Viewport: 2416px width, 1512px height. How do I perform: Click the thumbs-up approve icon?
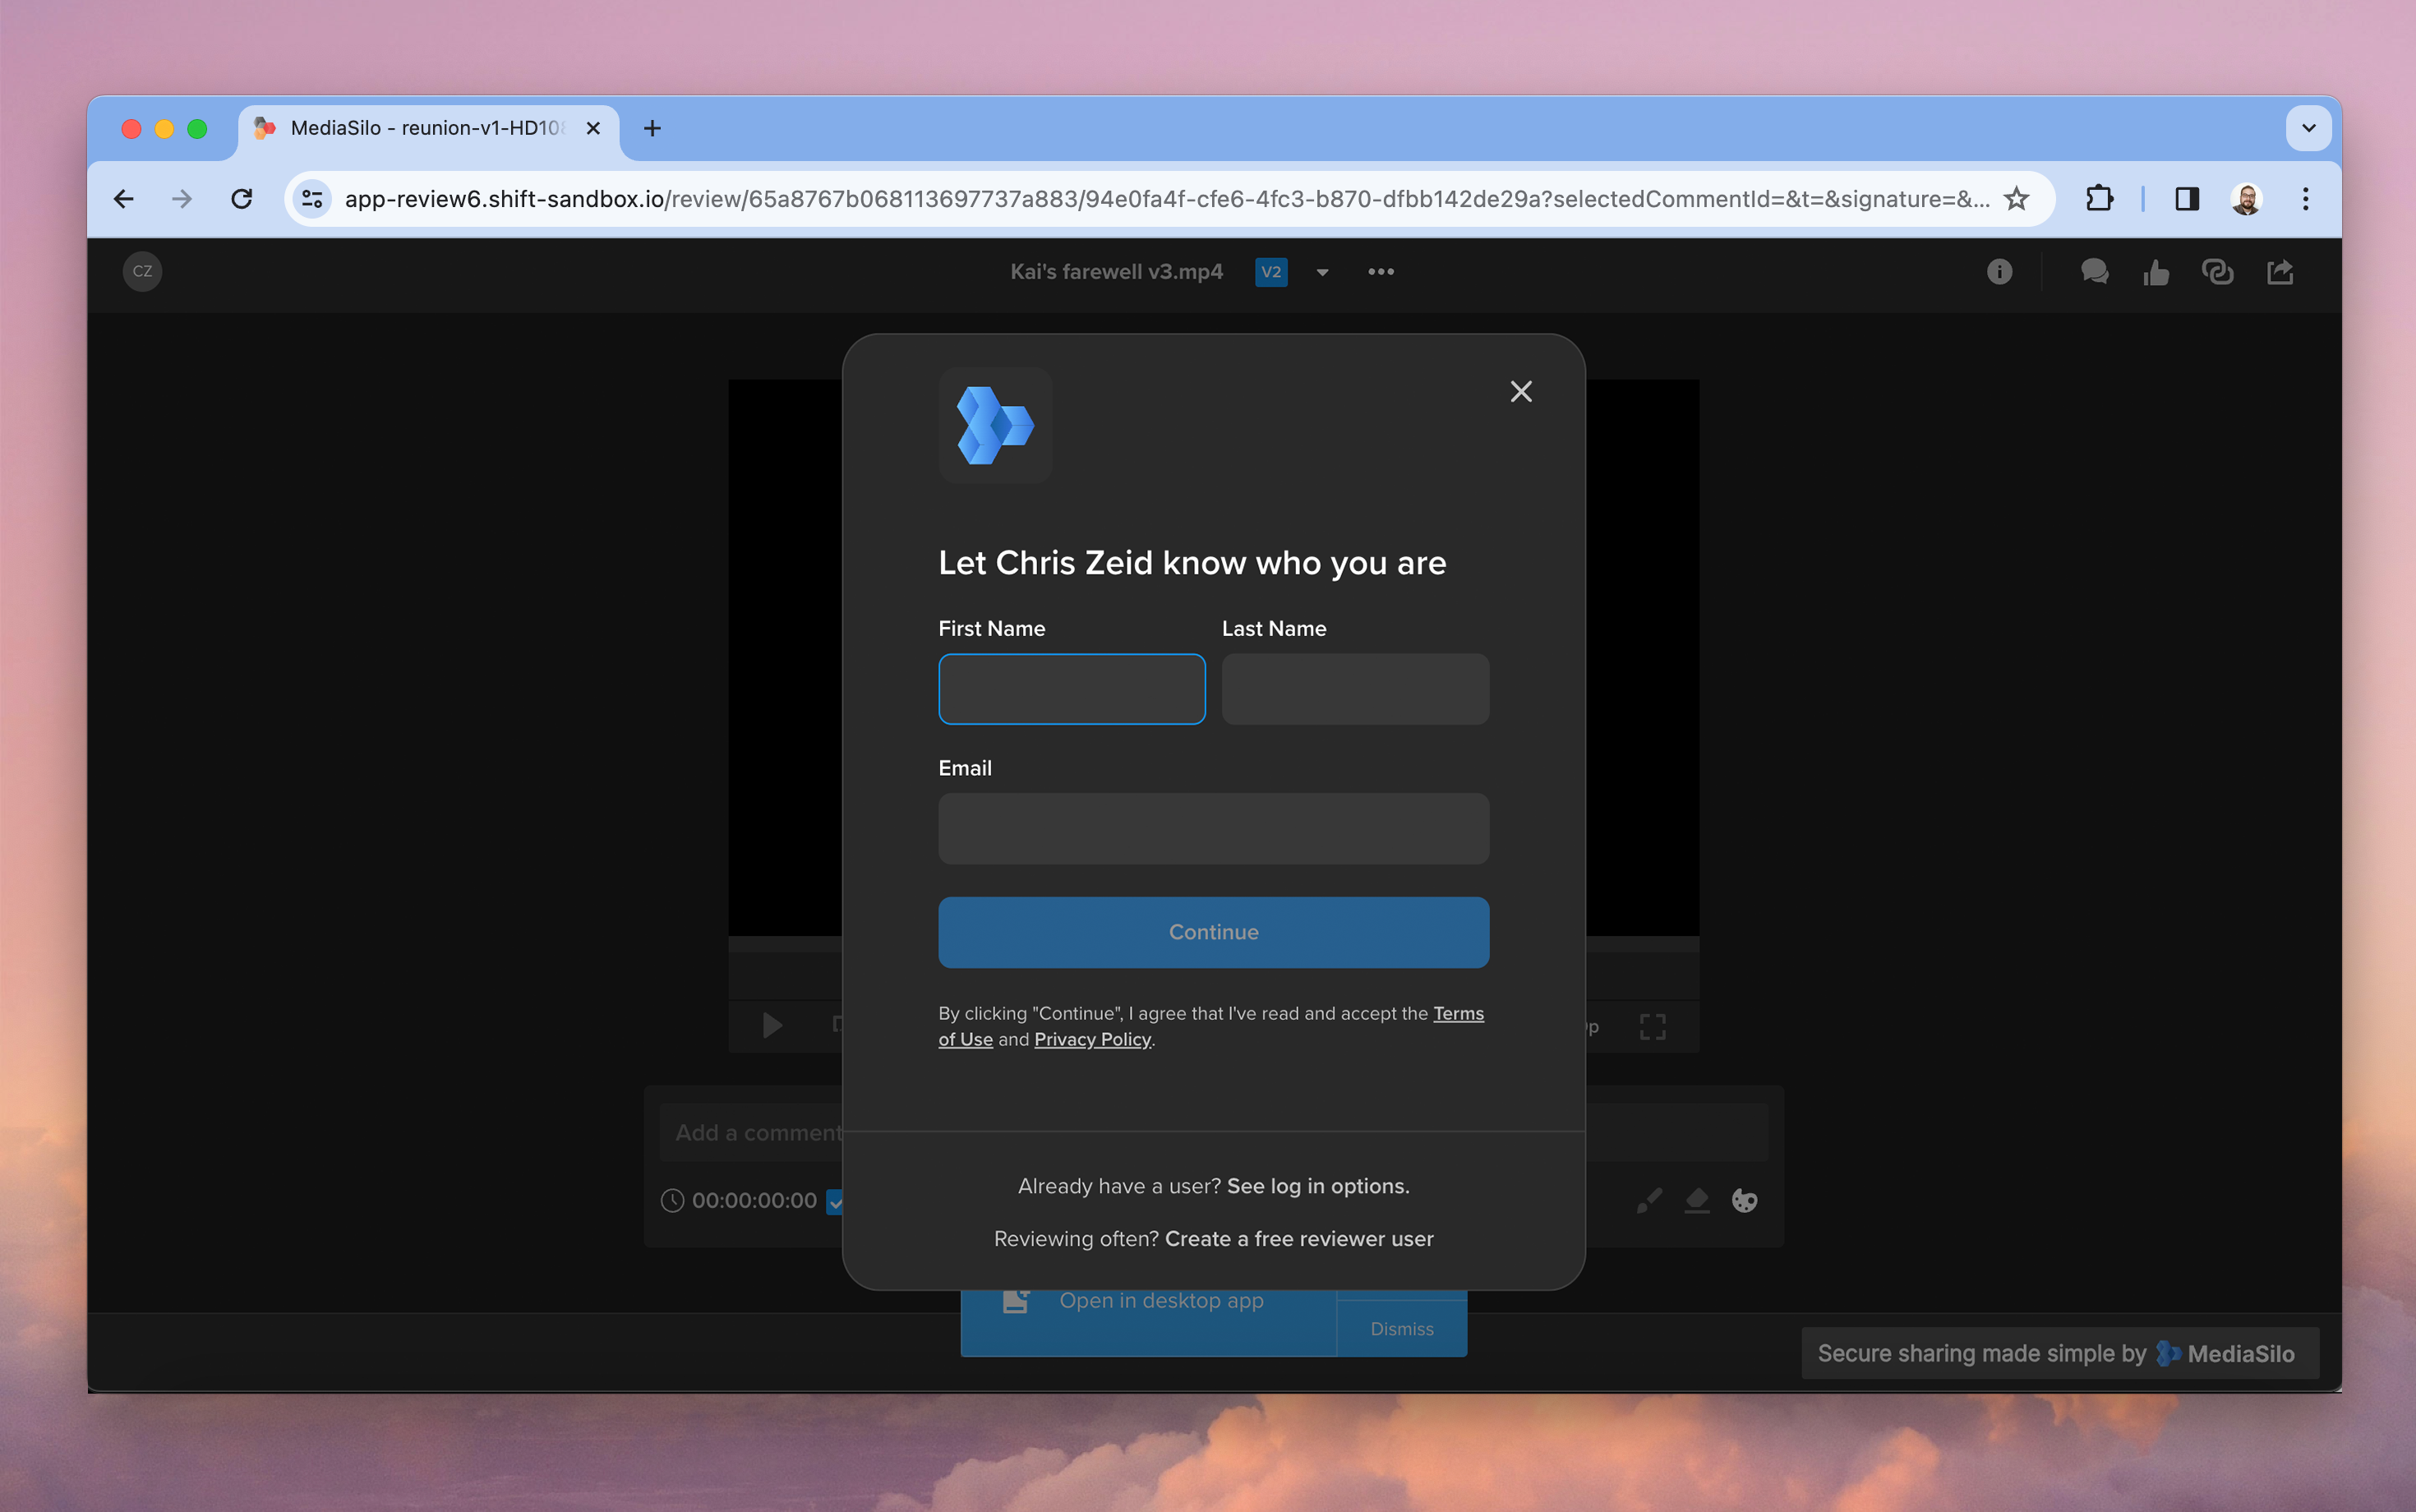pos(2156,272)
